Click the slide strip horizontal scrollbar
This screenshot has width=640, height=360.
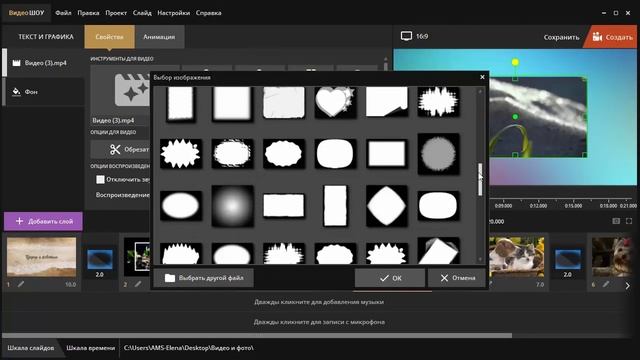click(x=257, y=336)
